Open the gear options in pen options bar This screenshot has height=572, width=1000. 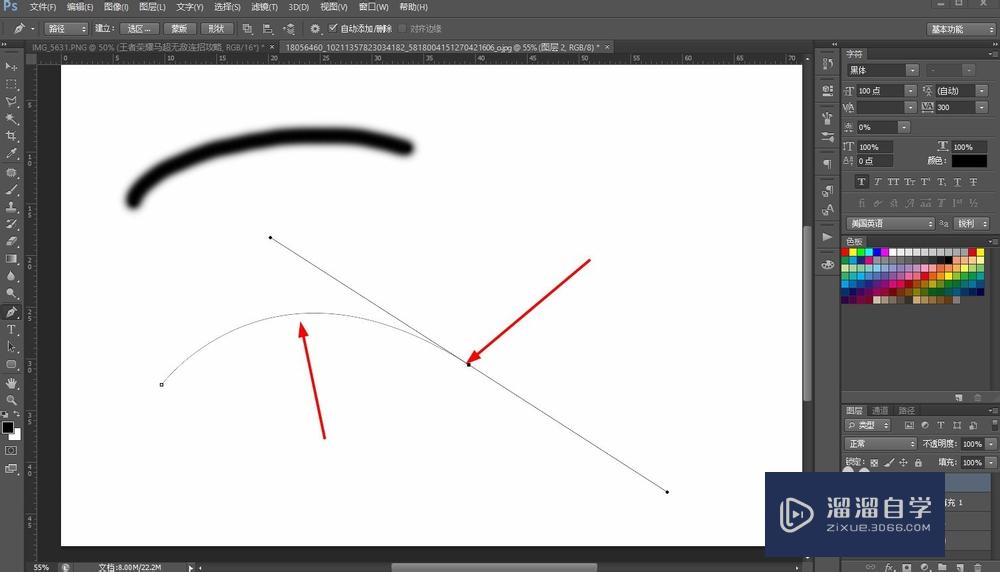click(315, 29)
